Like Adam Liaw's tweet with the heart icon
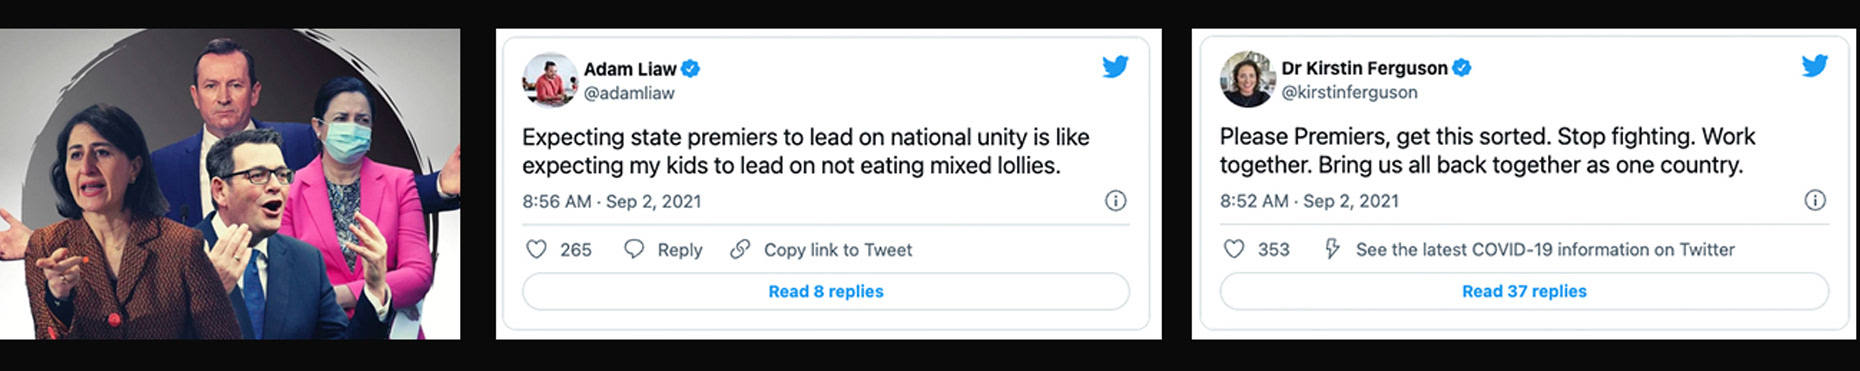The height and width of the screenshot is (371, 1860). tap(536, 249)
